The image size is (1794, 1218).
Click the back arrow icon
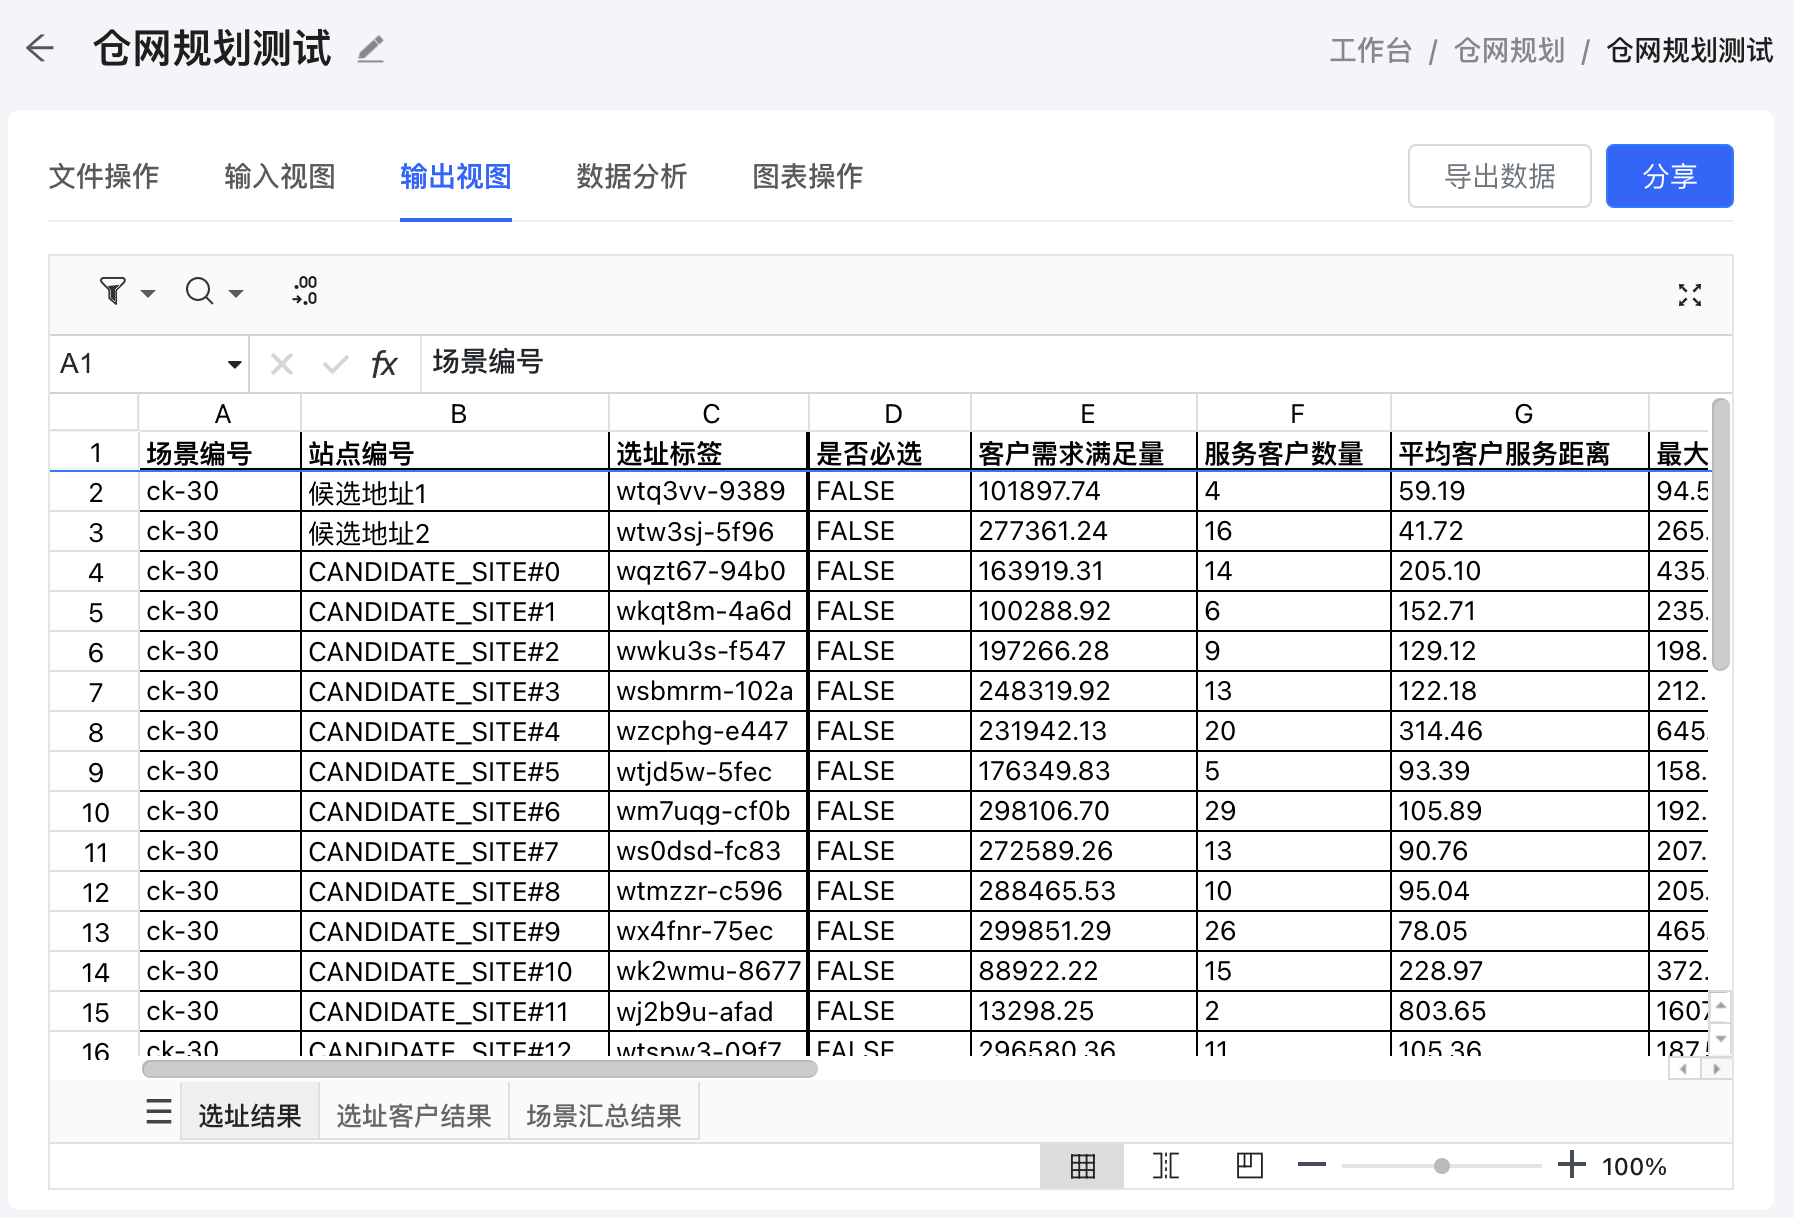(x=40, y=48)
